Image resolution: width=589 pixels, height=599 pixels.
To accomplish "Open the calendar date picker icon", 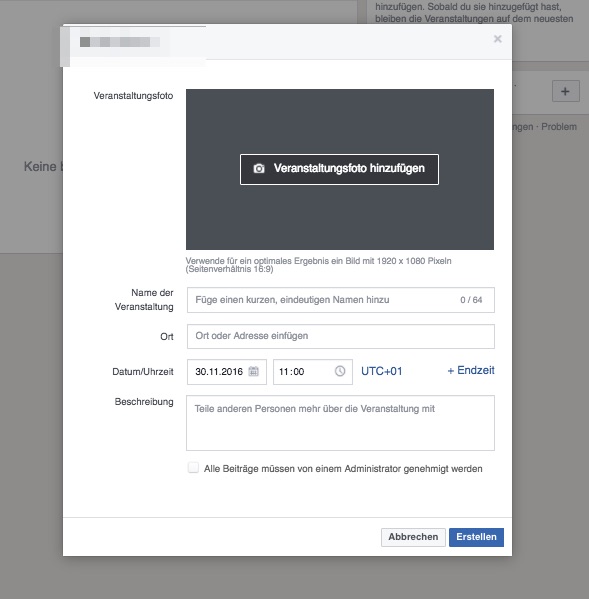I will (x=254, y=371).
